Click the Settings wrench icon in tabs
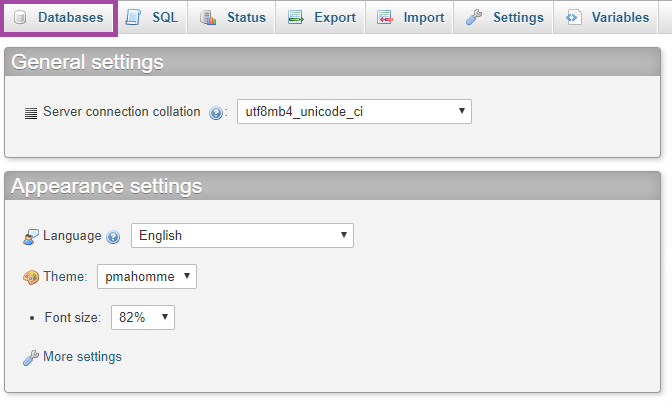 [475, 18]
